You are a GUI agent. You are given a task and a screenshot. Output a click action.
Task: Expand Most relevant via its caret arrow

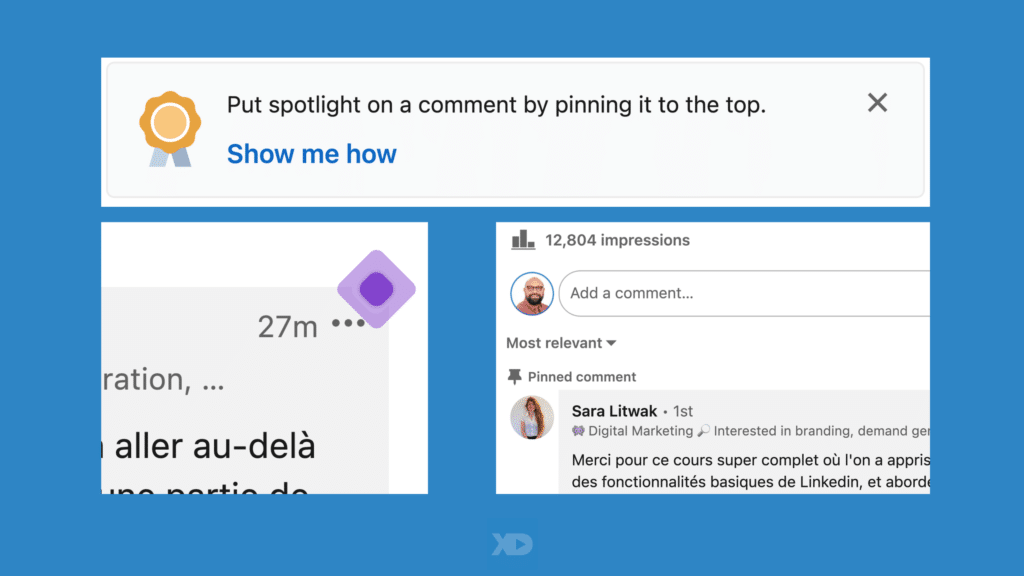609,343
